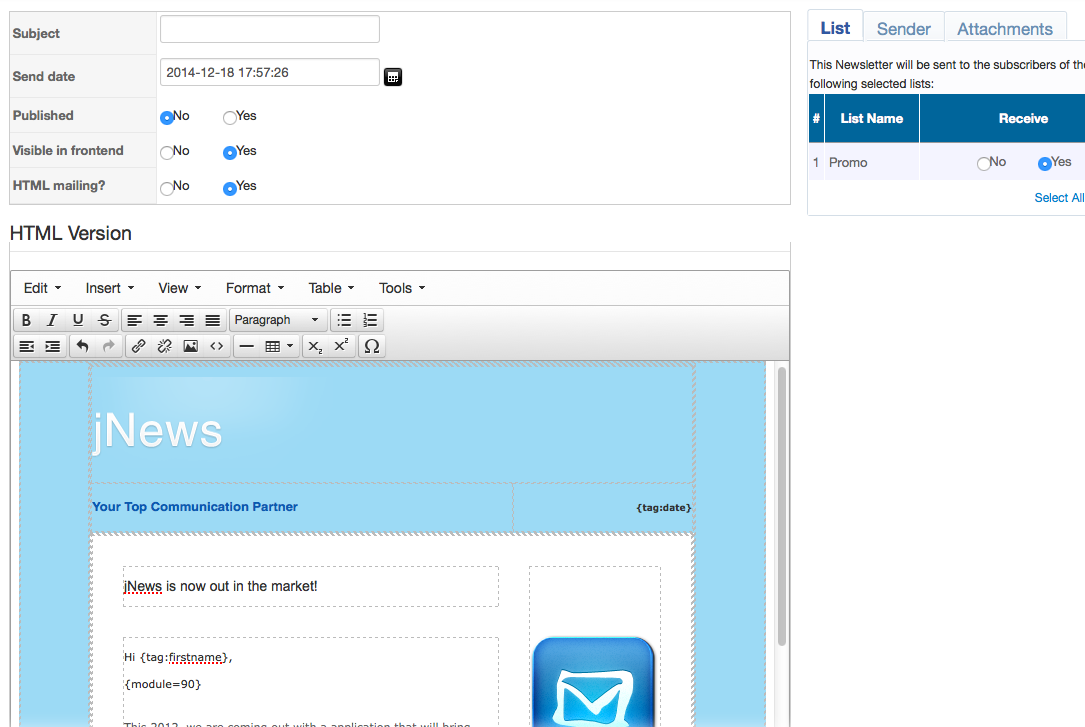This screenshot has width=1085, height=727.
Task: Click the {module=90} tag text
Action: tap(163, 685)
